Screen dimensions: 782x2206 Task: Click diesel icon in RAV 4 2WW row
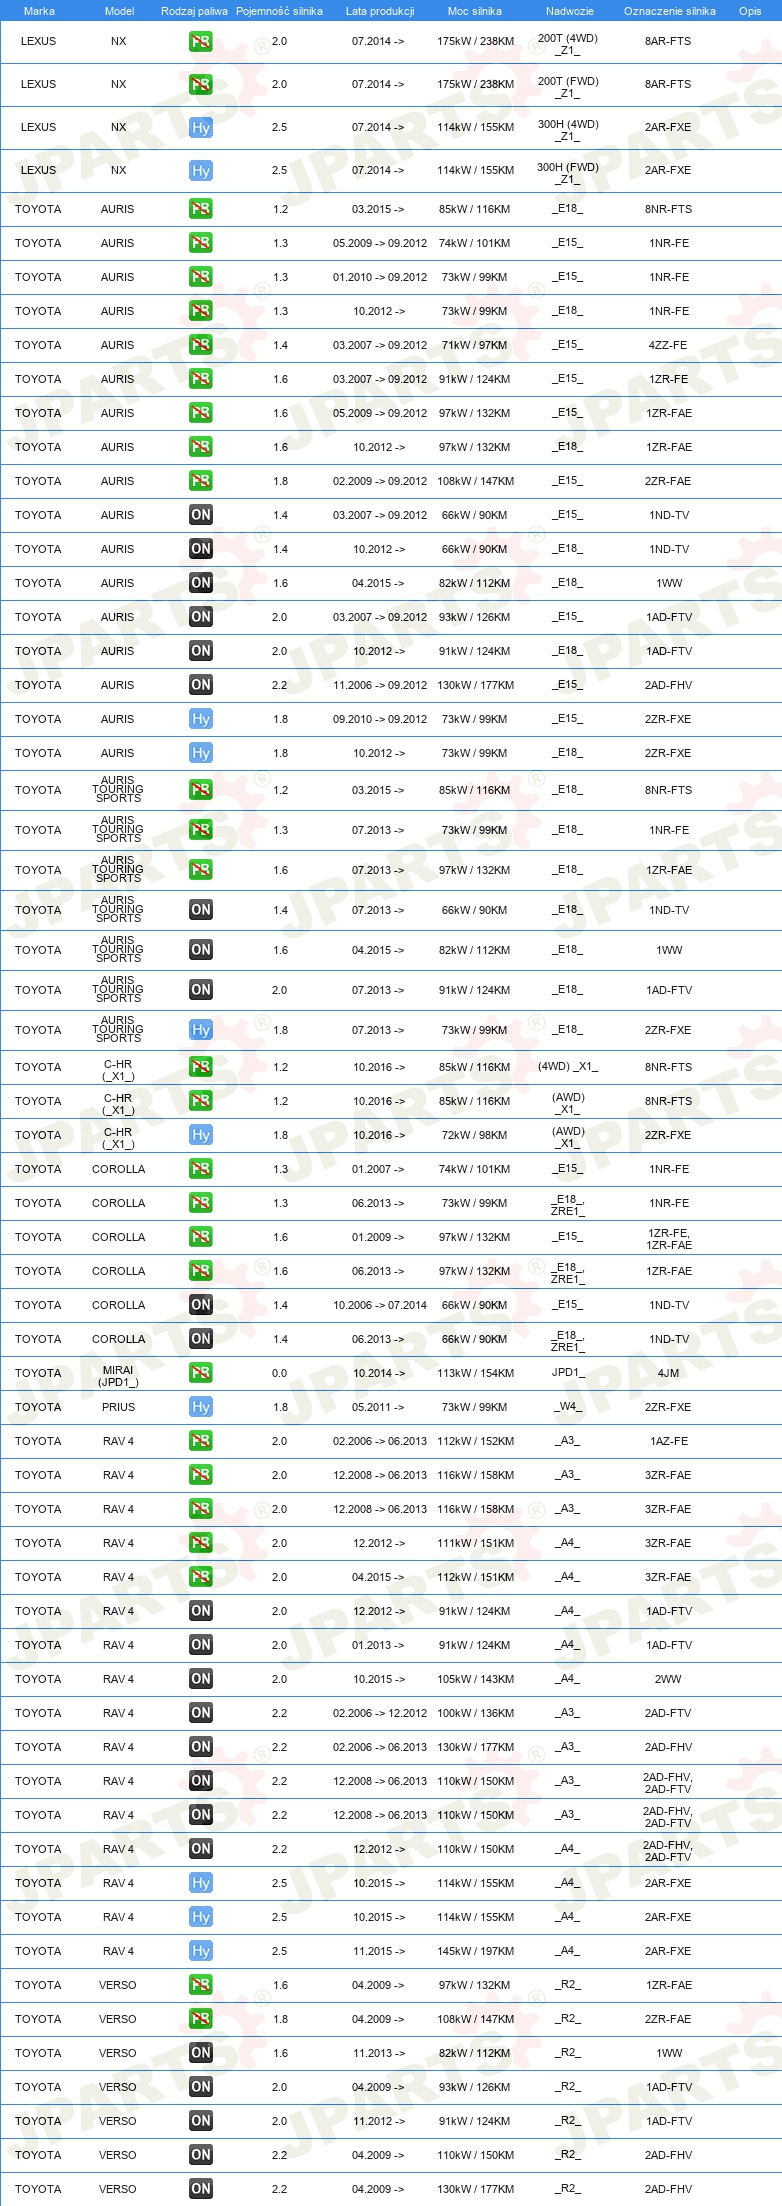(201, 1679)
